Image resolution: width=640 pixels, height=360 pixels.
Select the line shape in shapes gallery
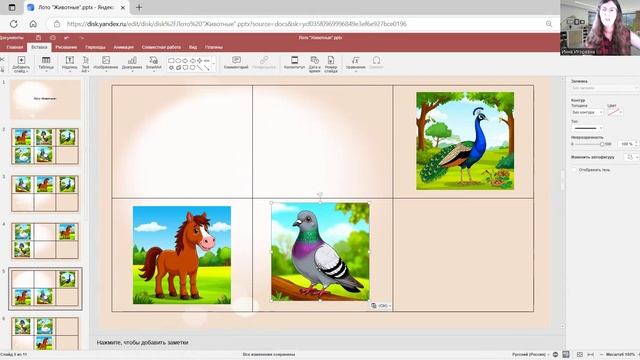click(199, 68)
